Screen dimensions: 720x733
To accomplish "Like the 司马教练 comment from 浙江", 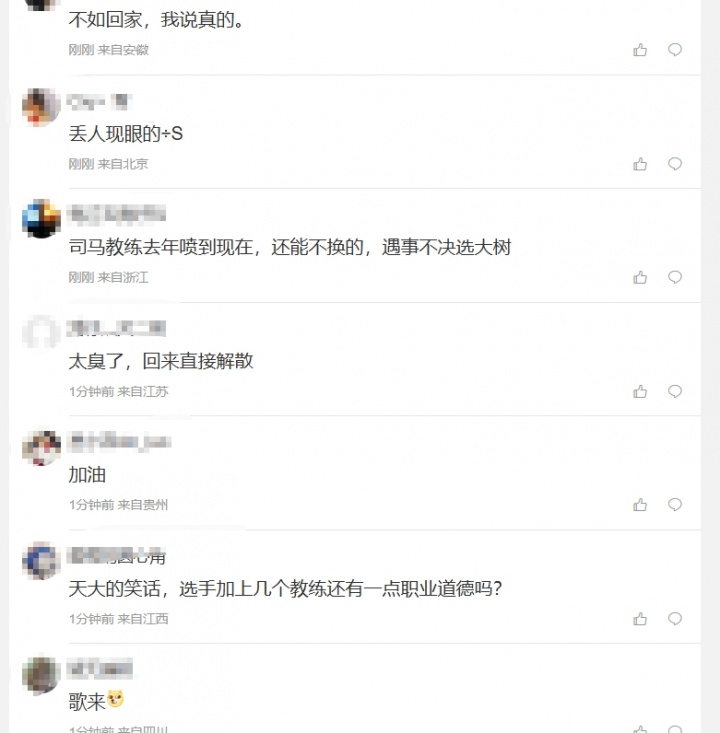I will pos(640,277).
